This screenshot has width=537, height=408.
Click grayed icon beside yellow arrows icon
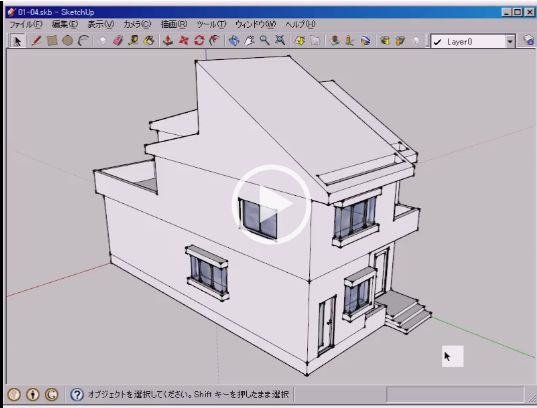point(315,41)
